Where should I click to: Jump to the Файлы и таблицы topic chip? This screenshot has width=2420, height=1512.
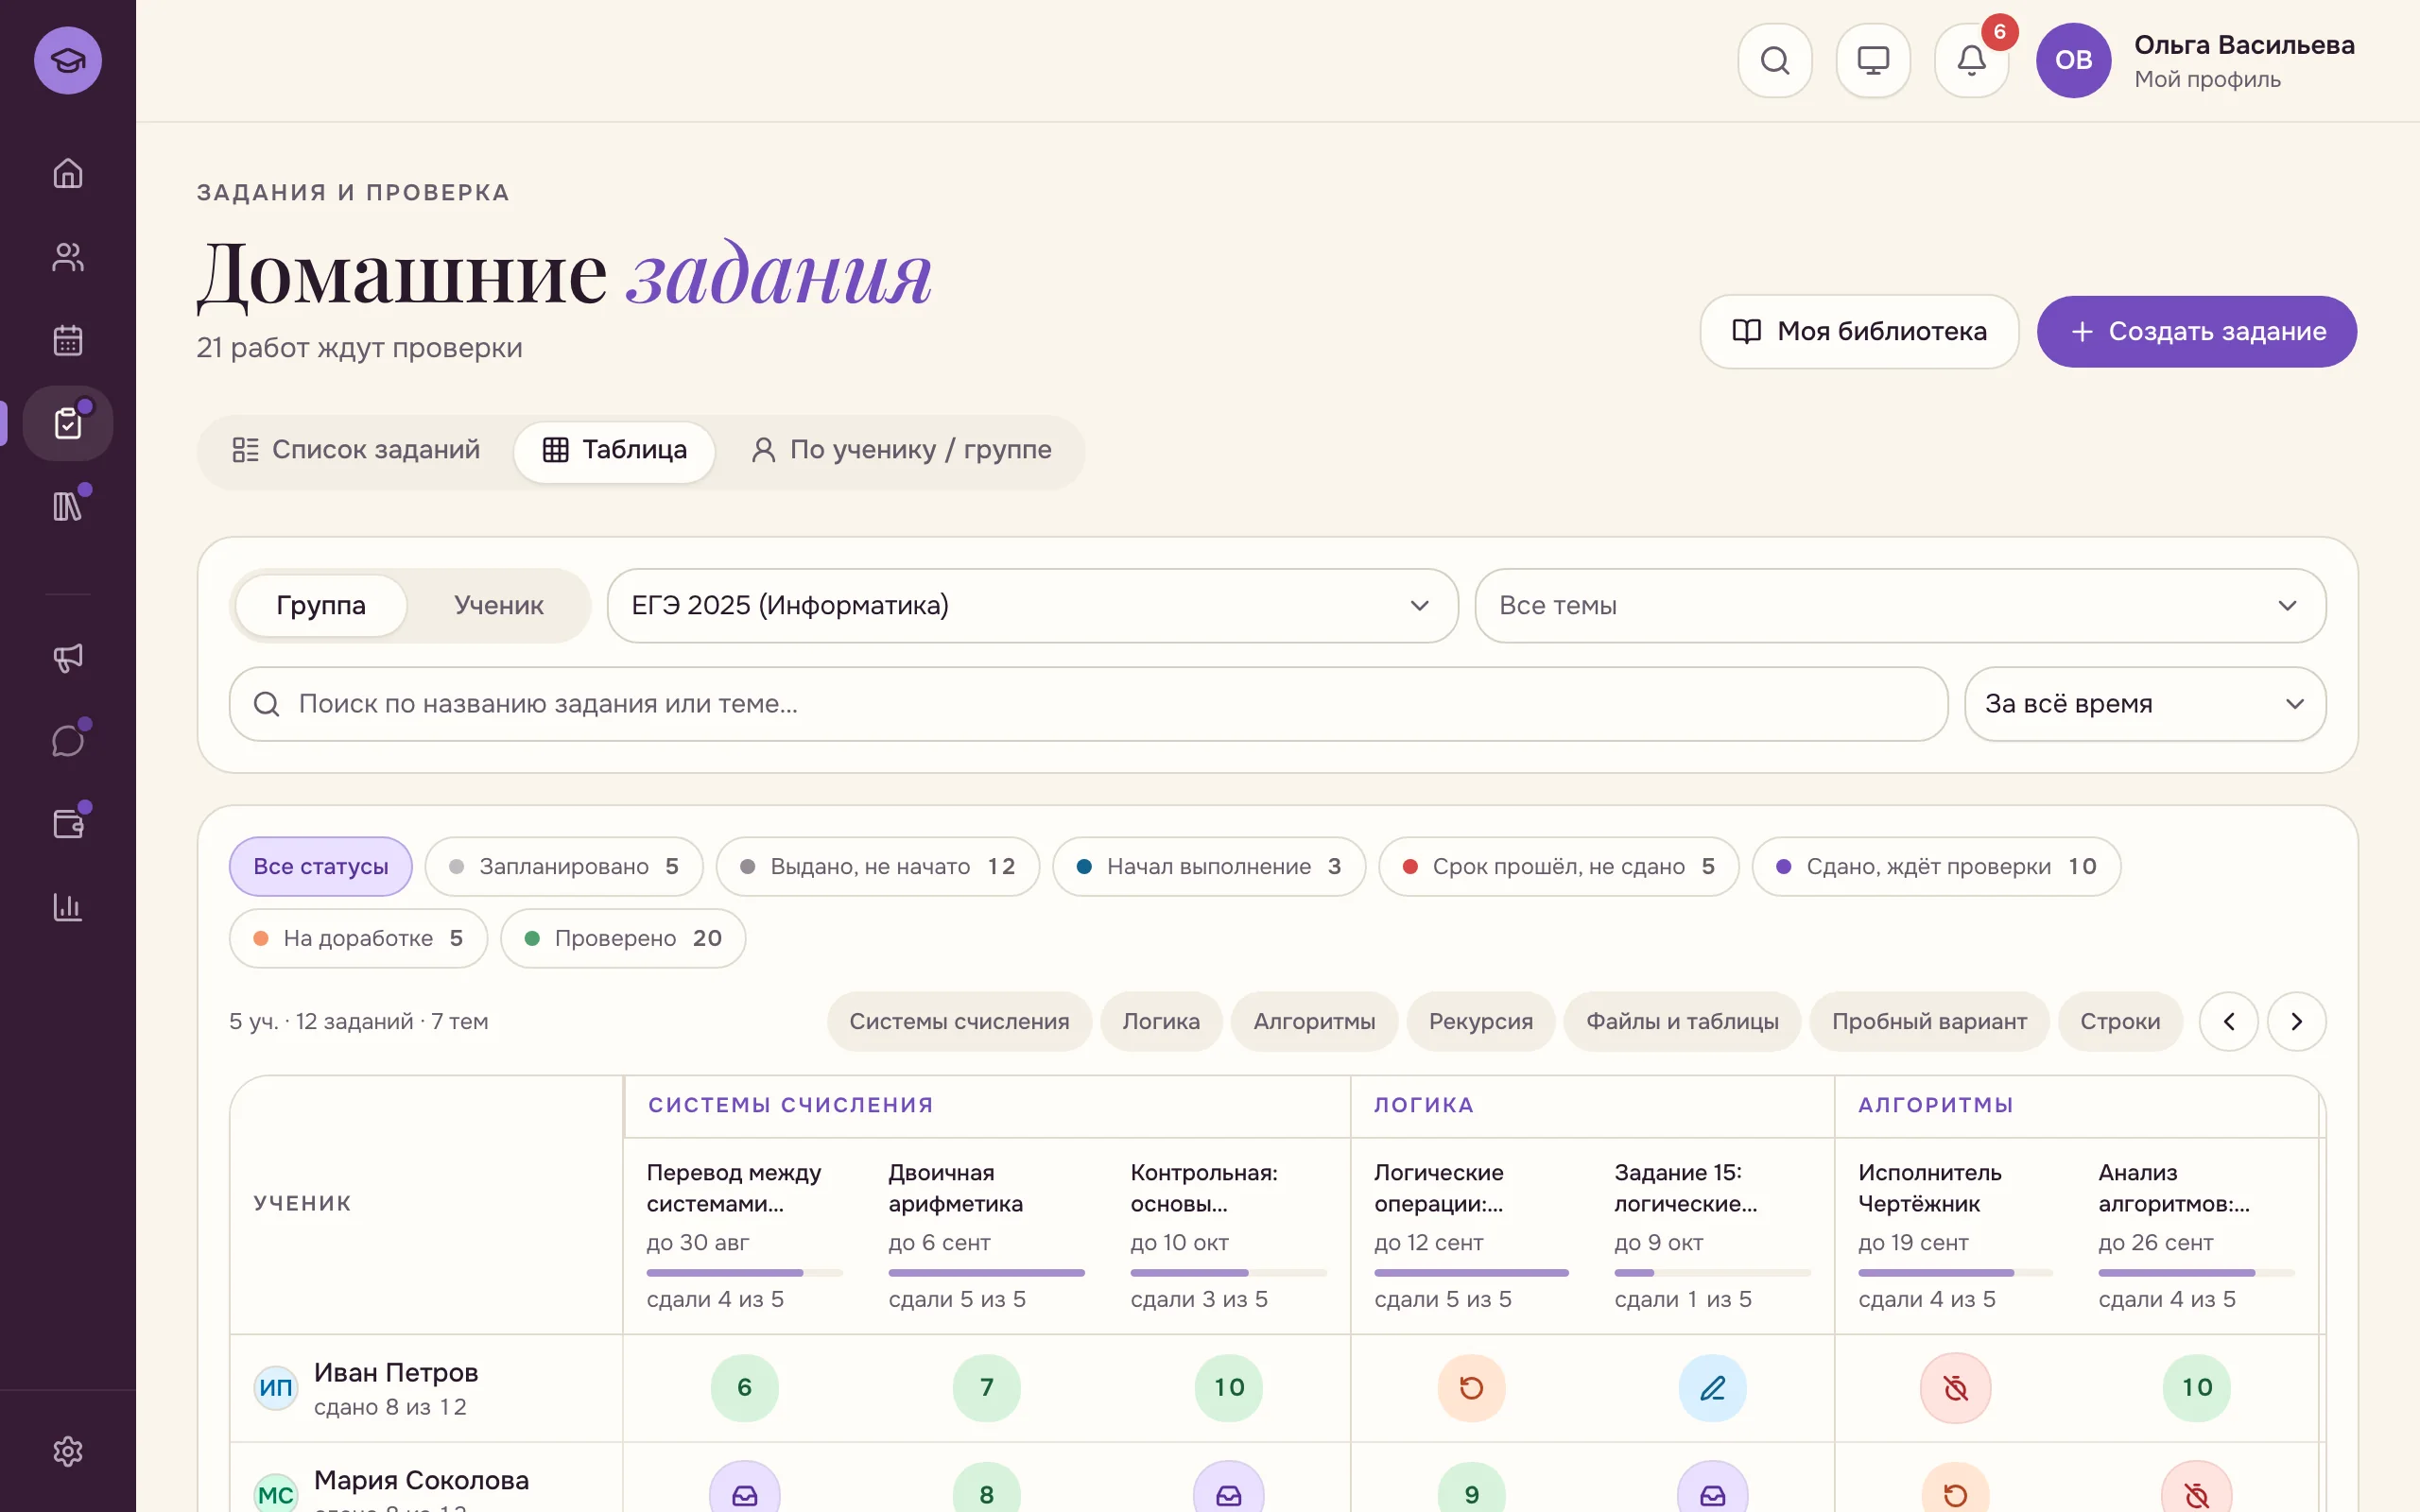1682,1021
